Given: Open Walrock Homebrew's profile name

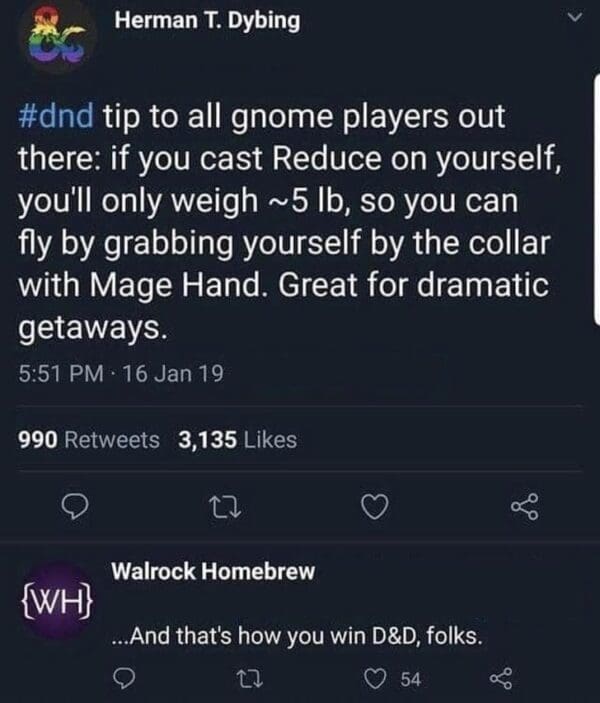Looking at the screenshot, I should pyautogui.click(x=213, y=571).
